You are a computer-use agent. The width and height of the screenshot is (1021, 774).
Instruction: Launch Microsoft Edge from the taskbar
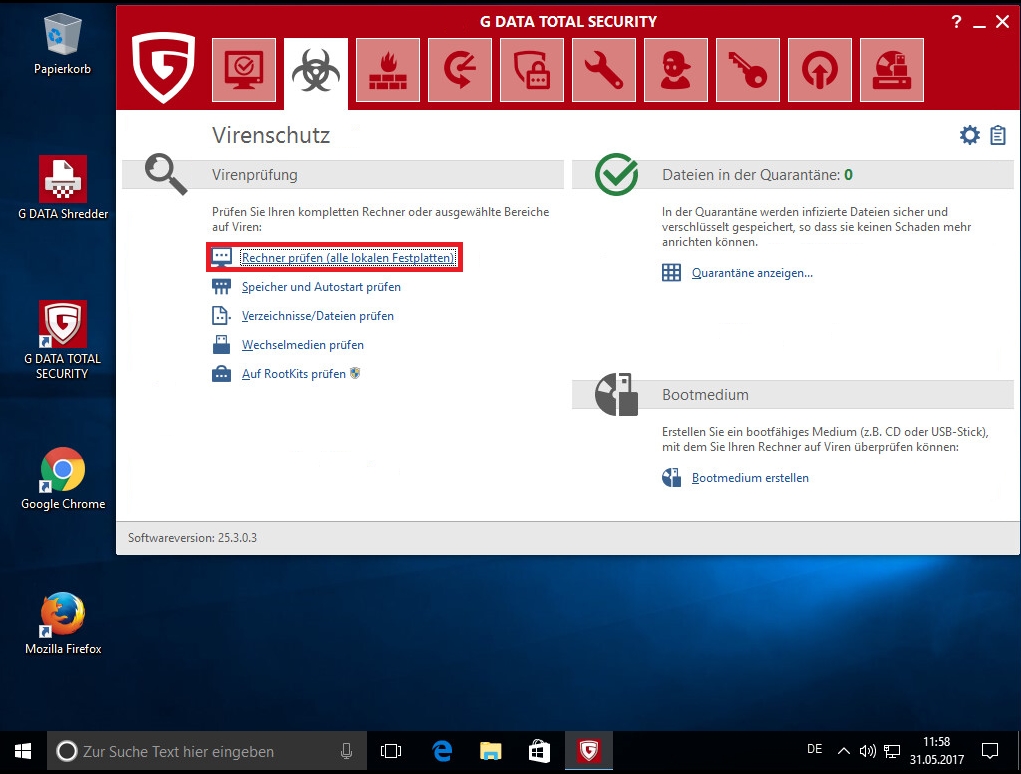pos(442,751)
